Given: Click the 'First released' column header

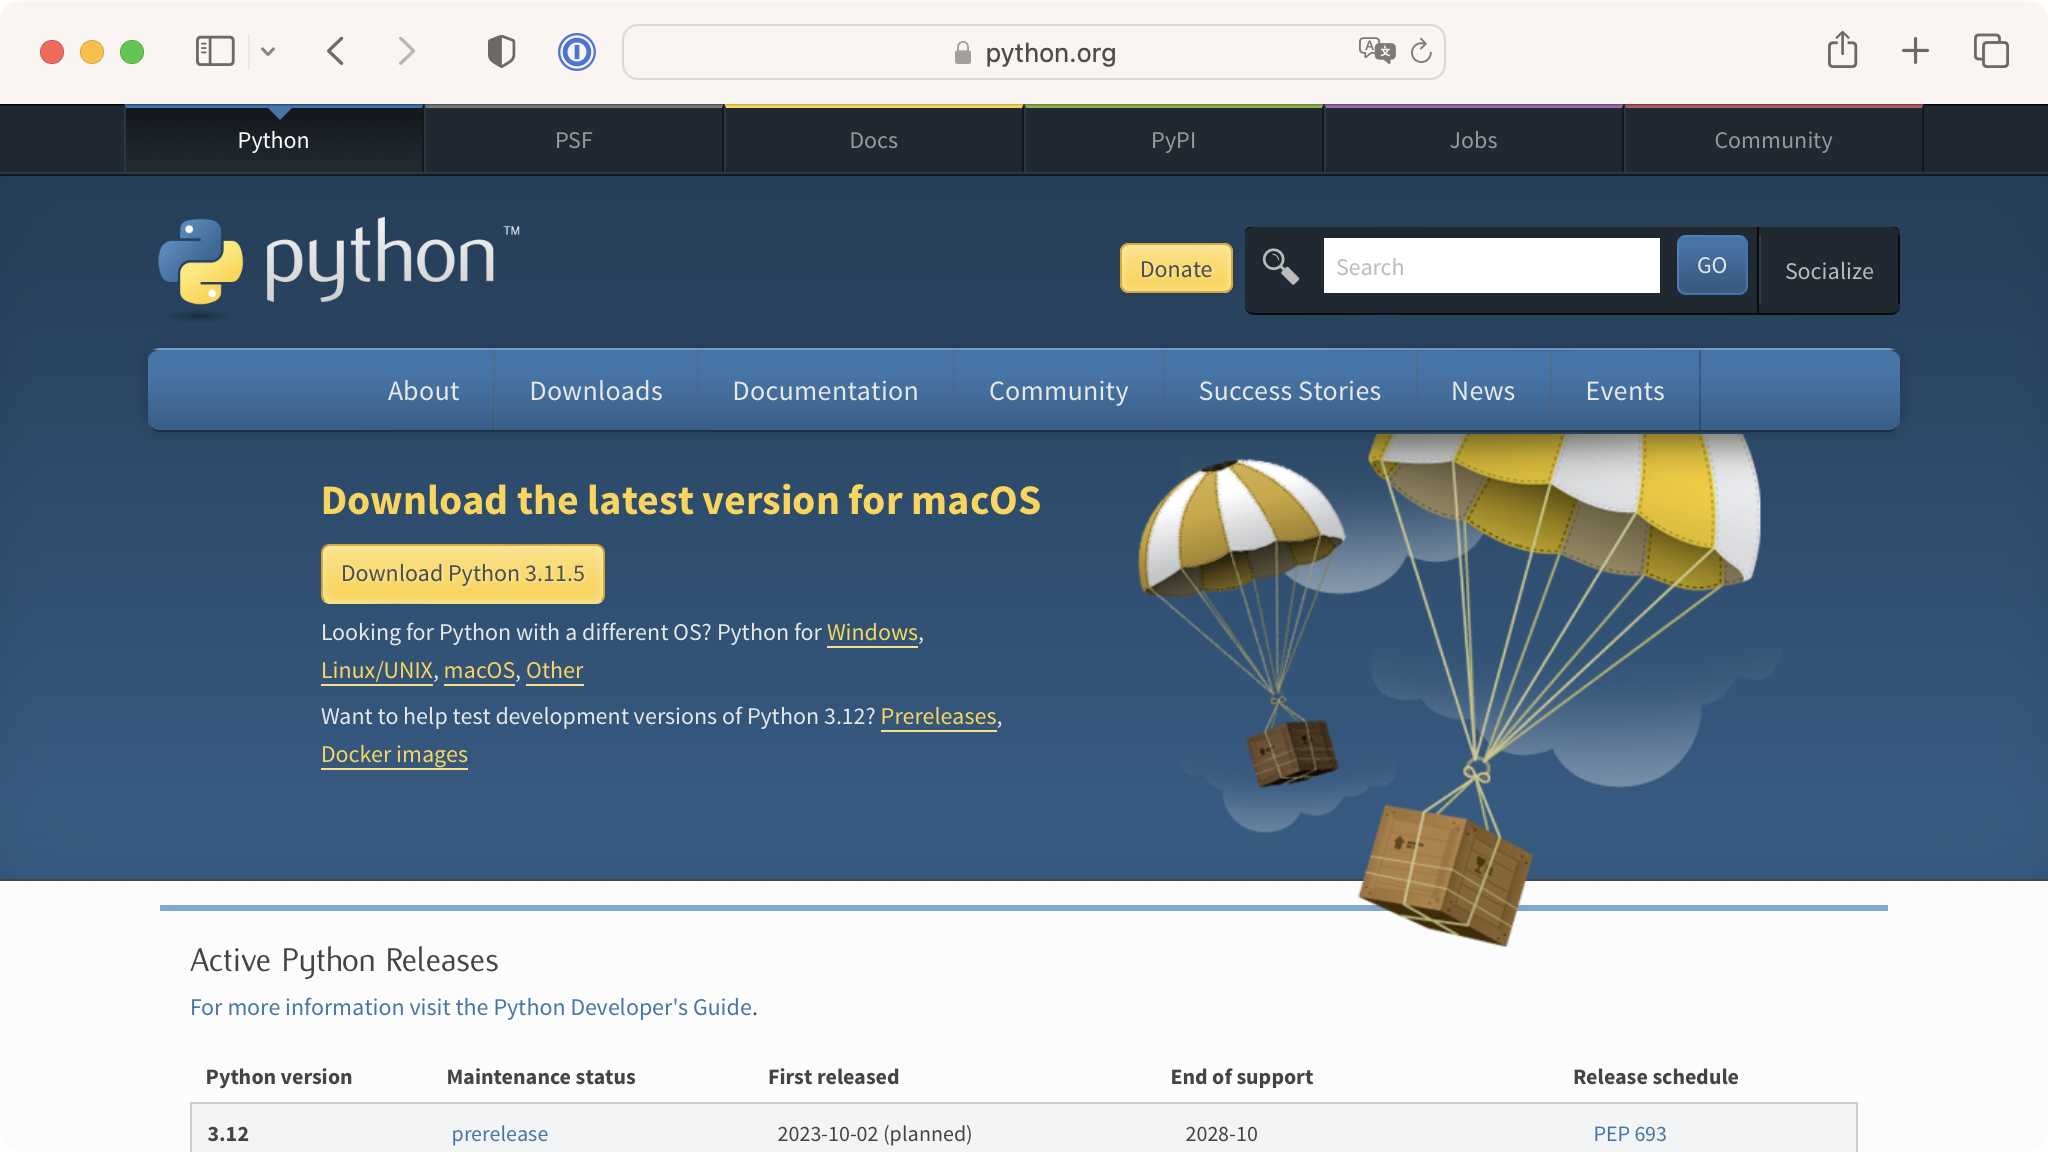Looking at the screenshot, I should tap(833, 1077).
